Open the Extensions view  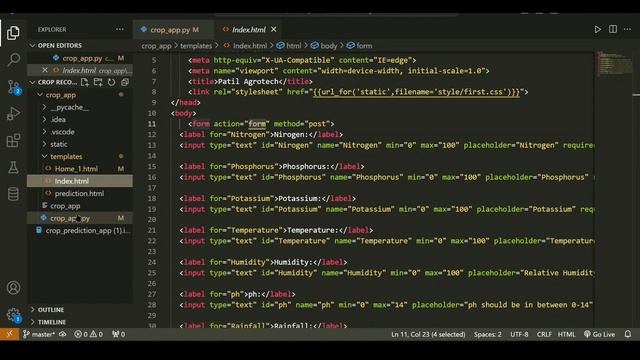[x=13, y=140]
